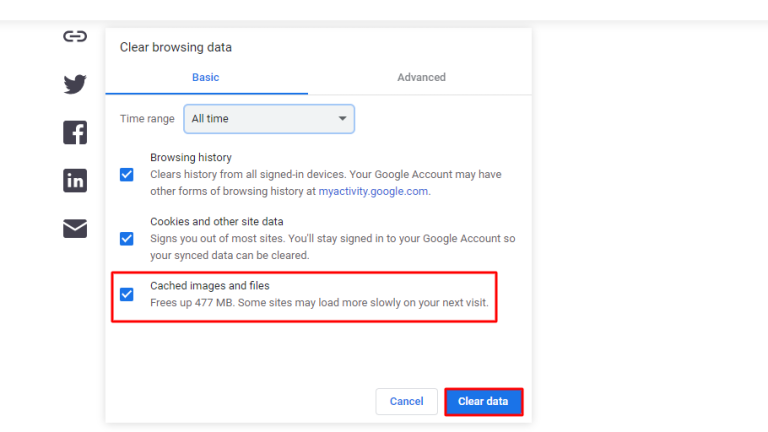This screenshot has width=768, height=432.
Task: Uncheck the Browsing history checkbox
Action: [x=126, y=174]
